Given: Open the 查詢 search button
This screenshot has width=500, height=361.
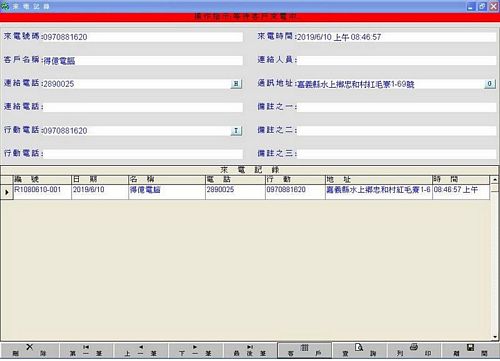Looking at the screenshot, I should click(359, 351).
